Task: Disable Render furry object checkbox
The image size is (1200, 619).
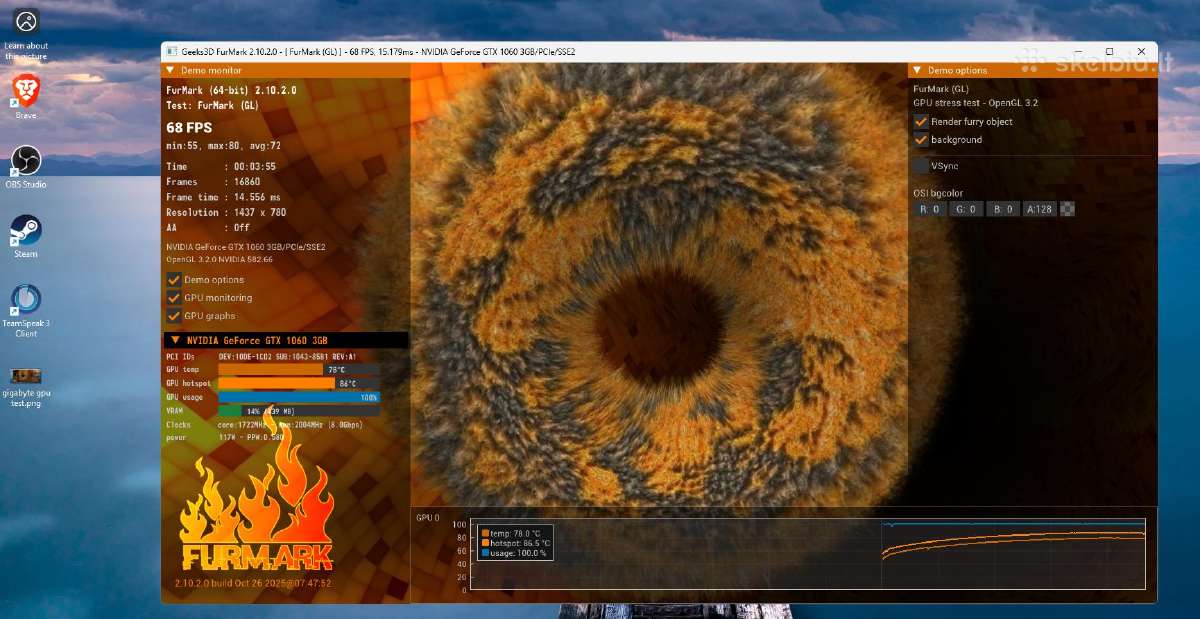Action: coord(921,121)
